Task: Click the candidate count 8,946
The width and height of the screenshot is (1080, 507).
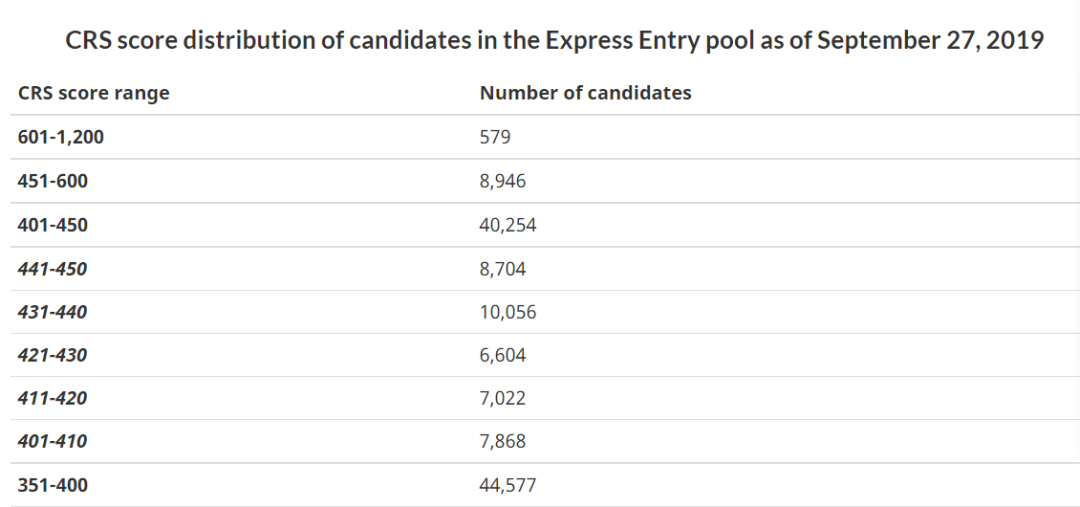Action: [x=503, y=181]
